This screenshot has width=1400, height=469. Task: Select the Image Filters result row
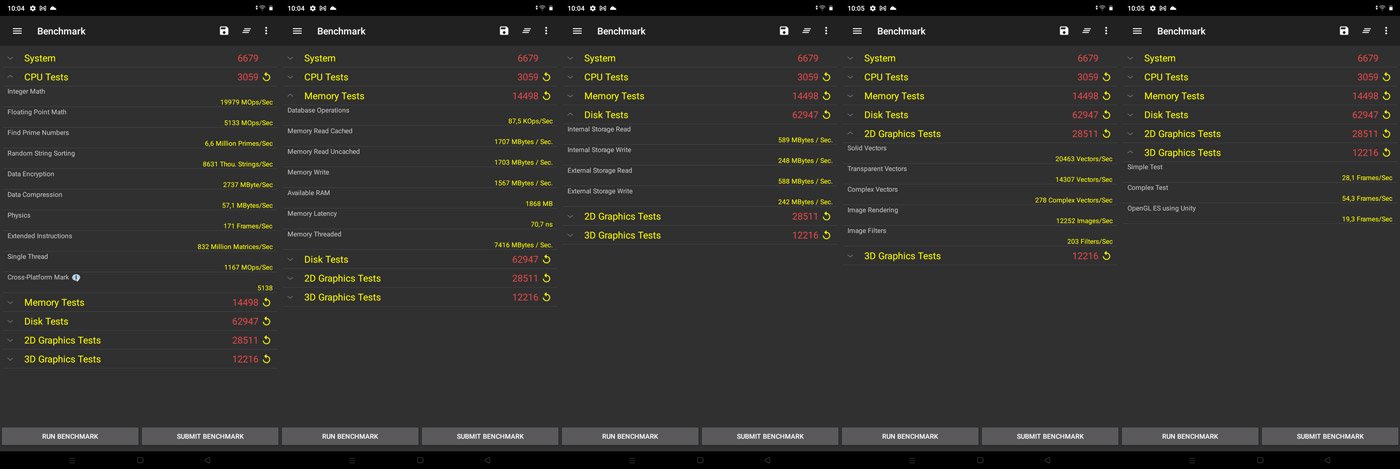pos(980,236)
